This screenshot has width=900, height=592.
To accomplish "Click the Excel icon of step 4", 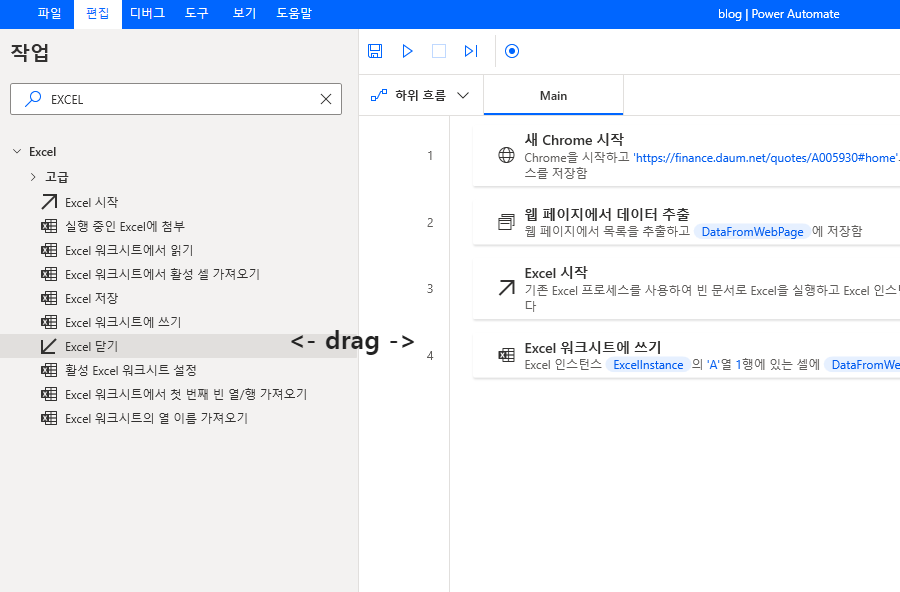I will point(506,355).
